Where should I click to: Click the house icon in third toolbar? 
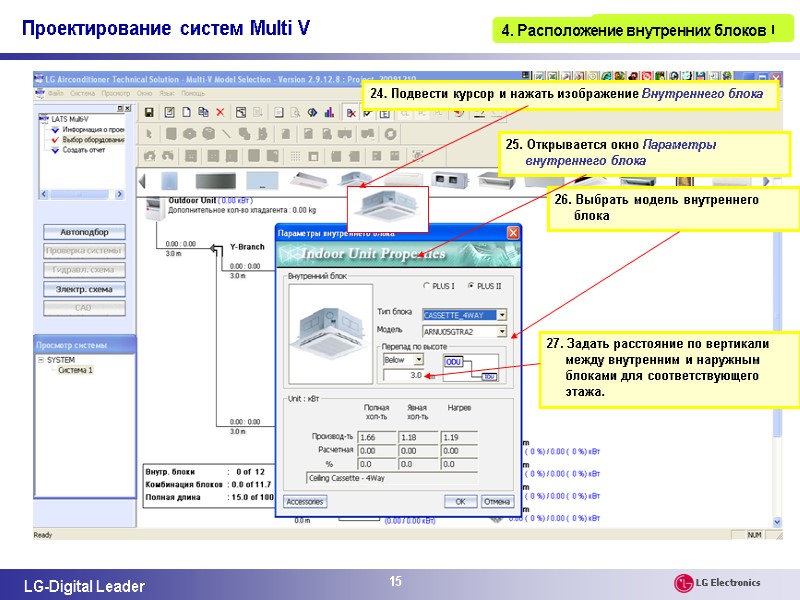[x=149, y=156]
